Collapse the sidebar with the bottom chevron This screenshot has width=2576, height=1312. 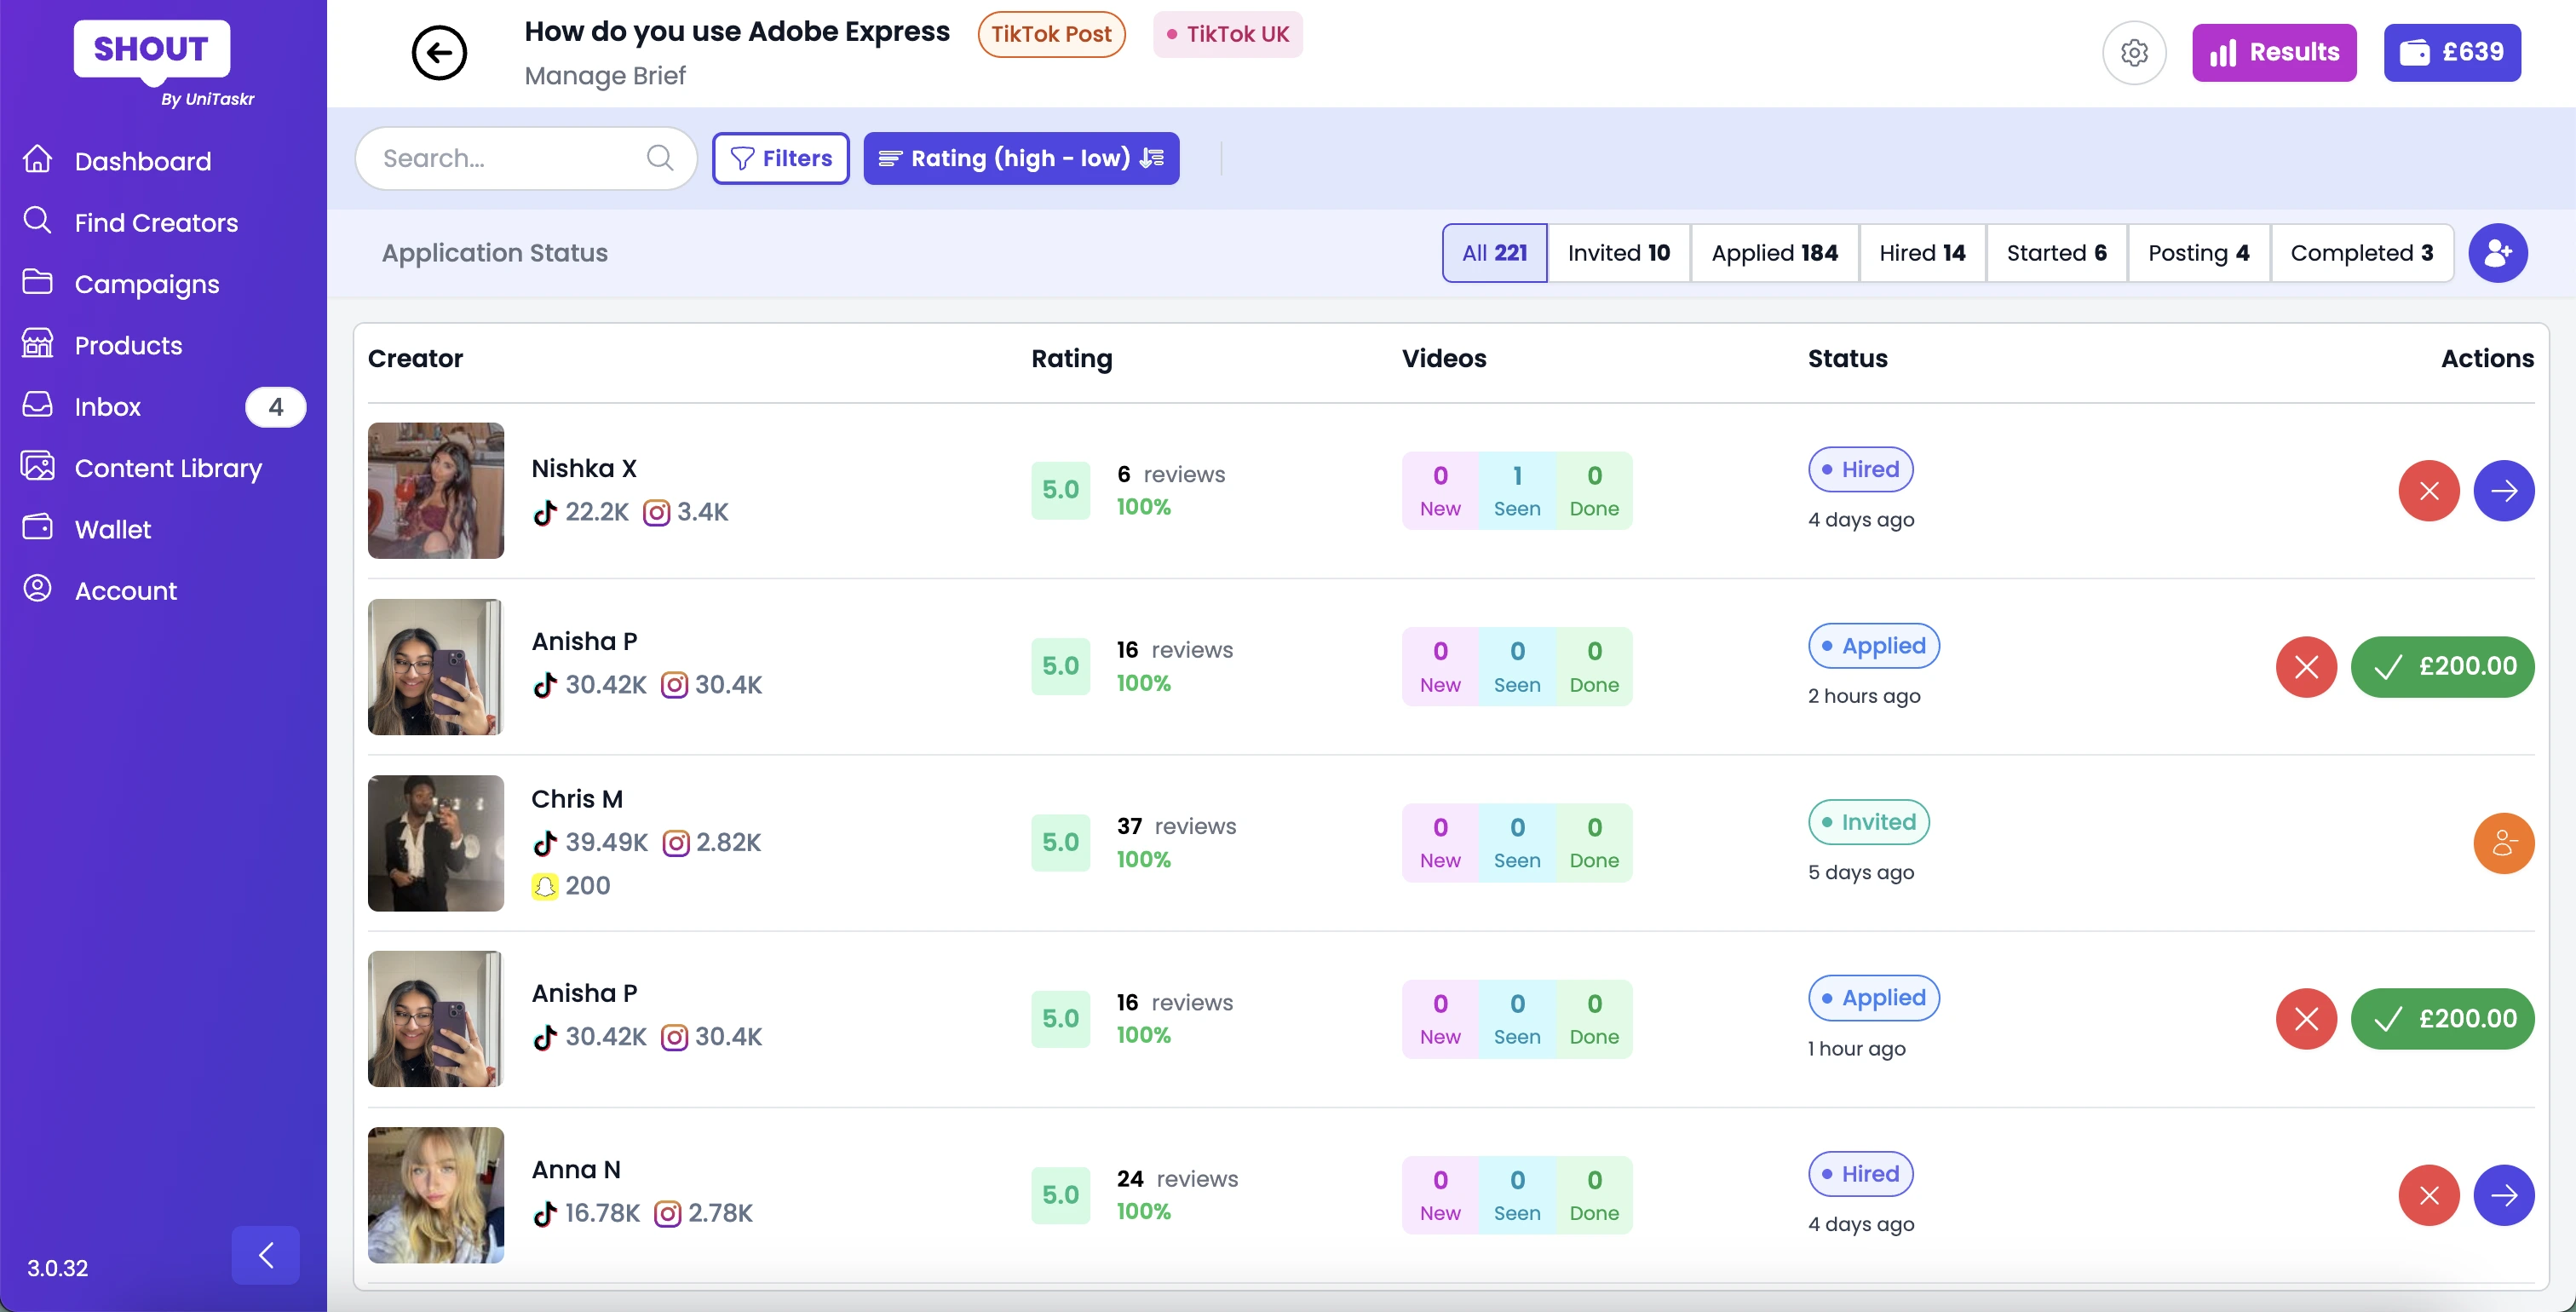pyautogui.click(x=265, y=1255)
